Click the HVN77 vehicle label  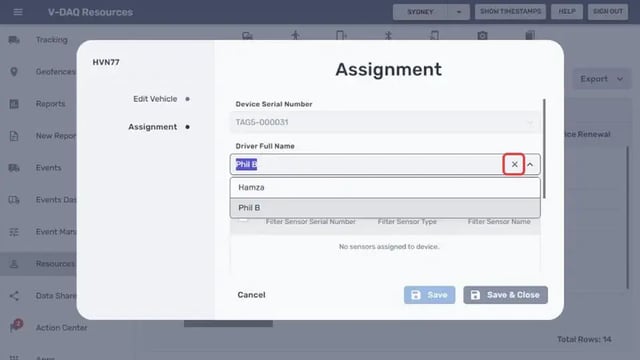point(106,62)
